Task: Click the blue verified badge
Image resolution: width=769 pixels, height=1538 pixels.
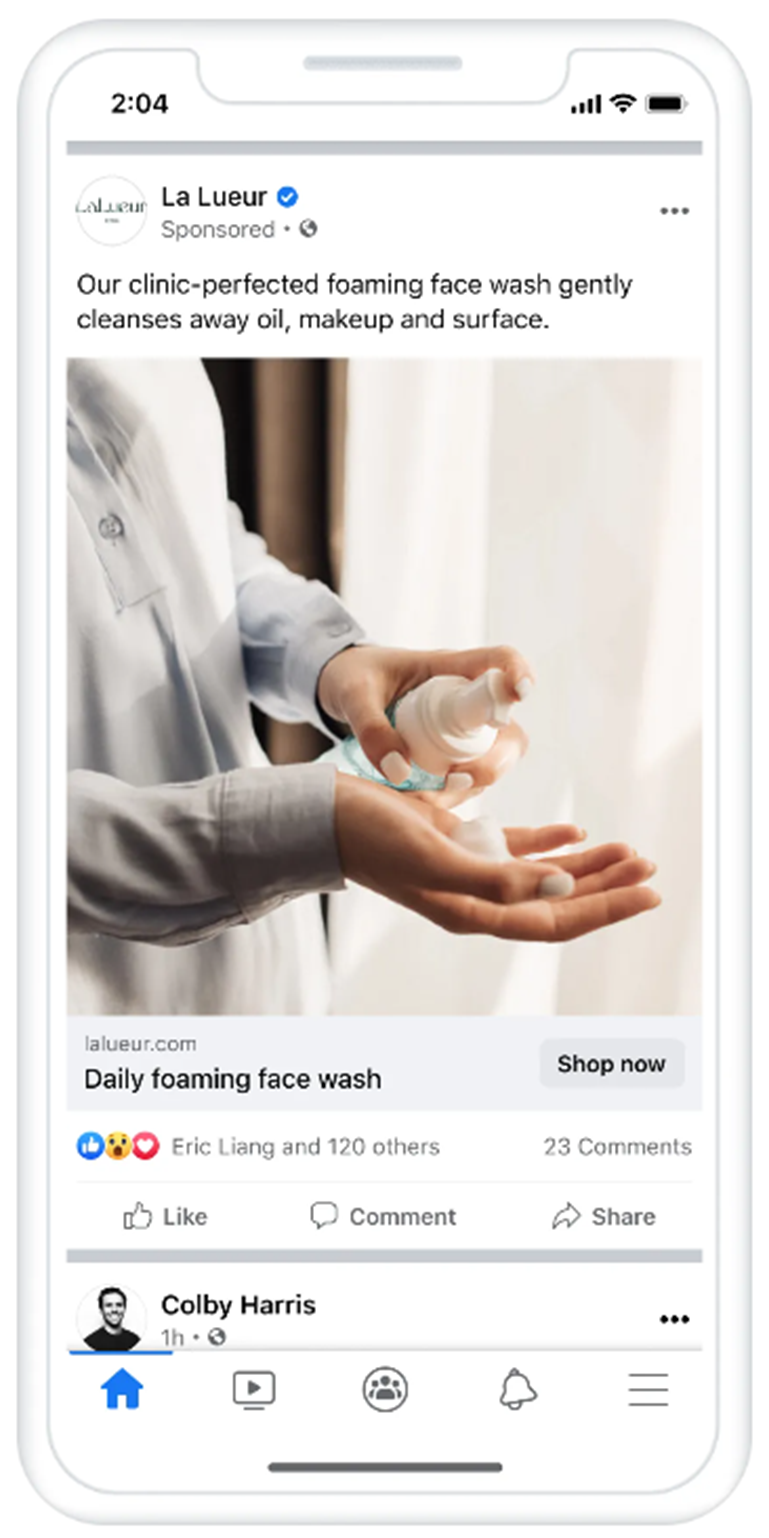Action: [288, 197]
